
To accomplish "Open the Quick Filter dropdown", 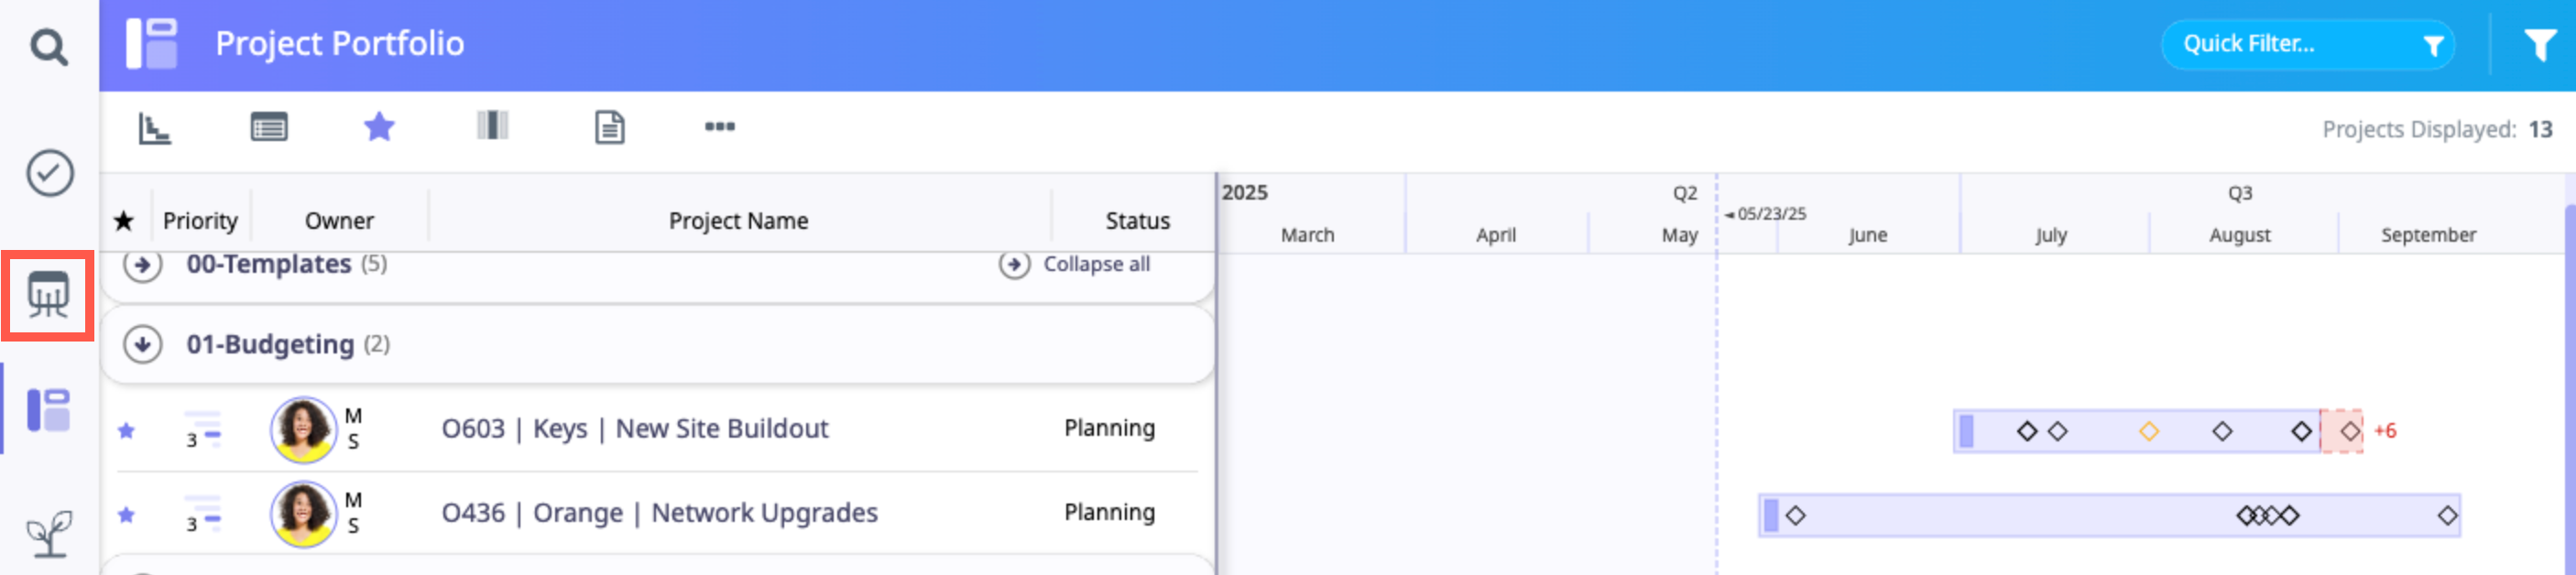I will click(x=2307, y=45).
